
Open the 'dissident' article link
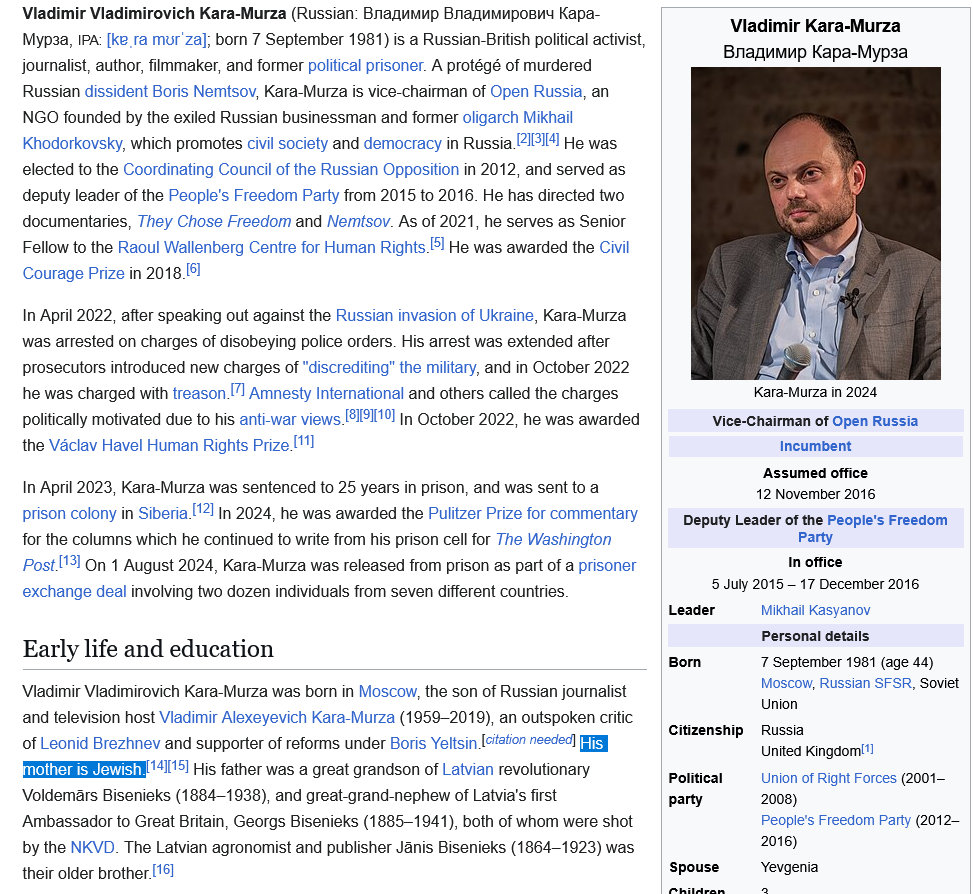tap(116, 92)
